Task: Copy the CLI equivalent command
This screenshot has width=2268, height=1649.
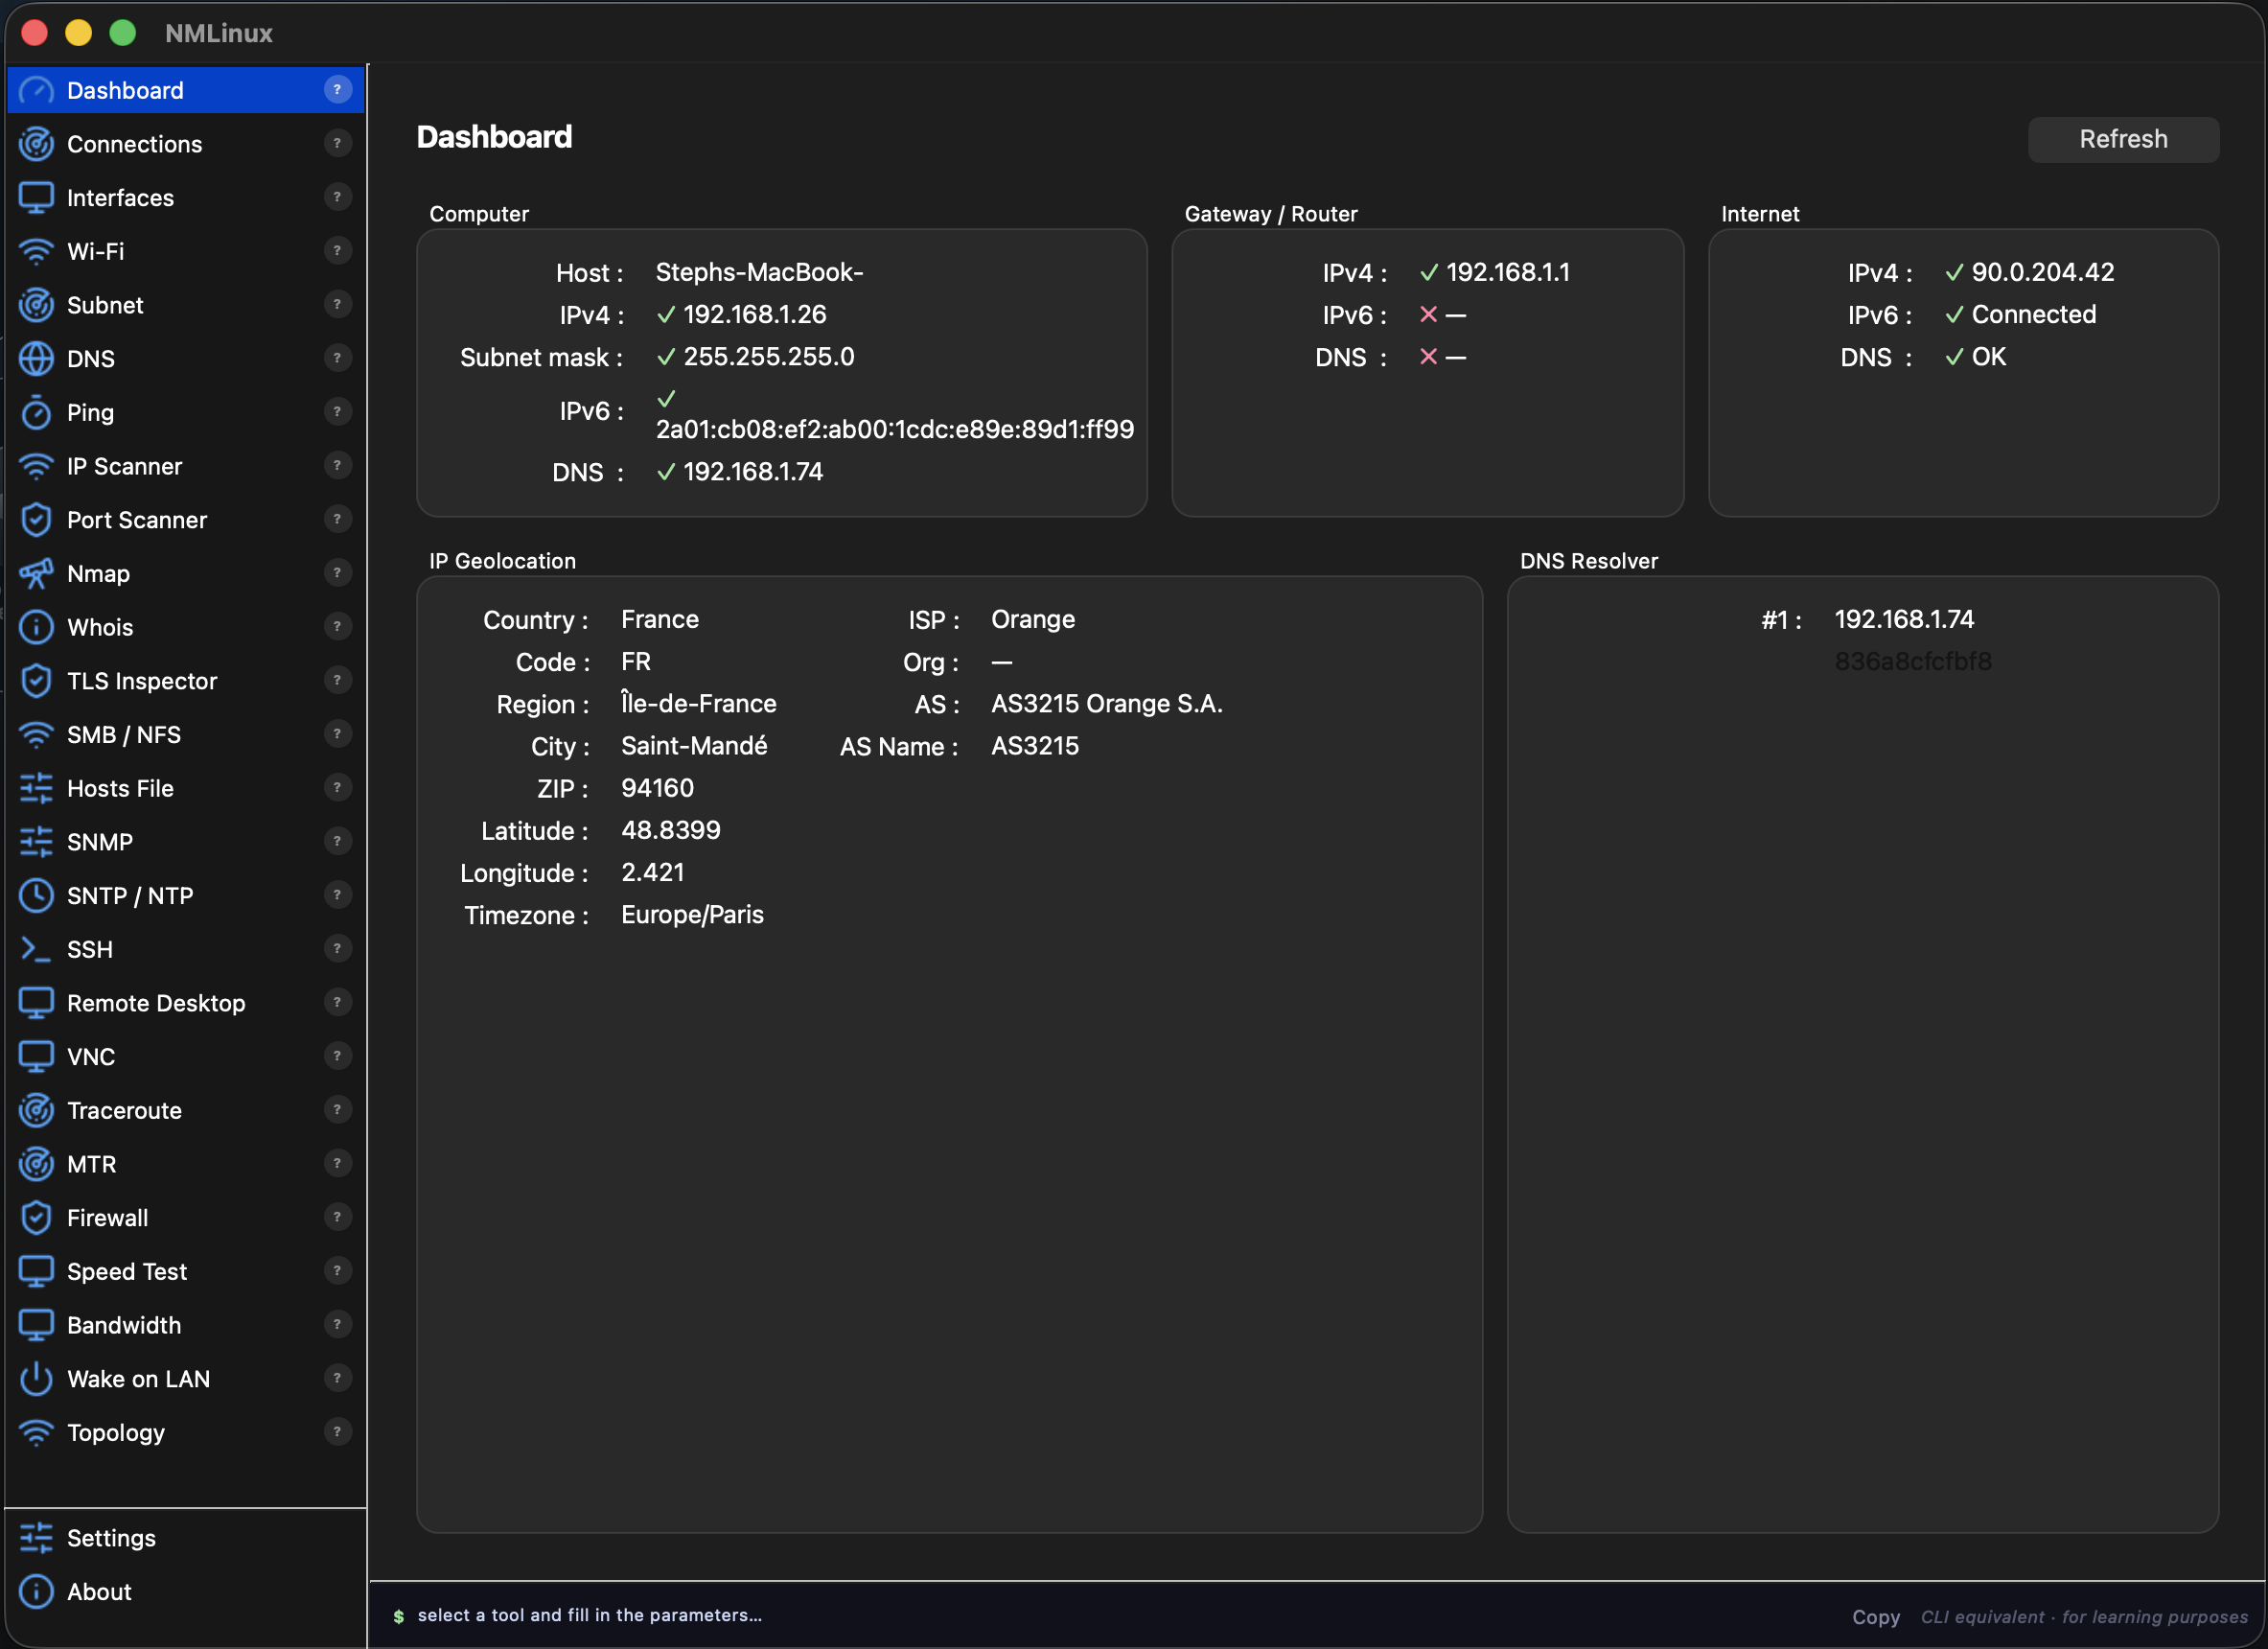Action: (1875, 1617)
